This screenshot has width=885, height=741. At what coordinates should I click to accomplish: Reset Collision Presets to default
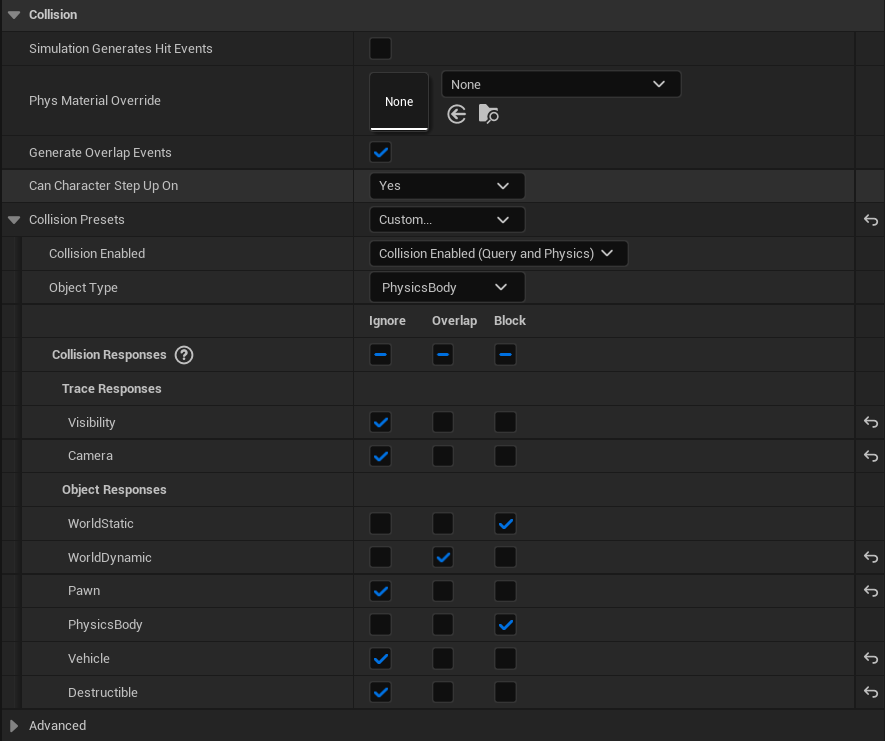870,220
